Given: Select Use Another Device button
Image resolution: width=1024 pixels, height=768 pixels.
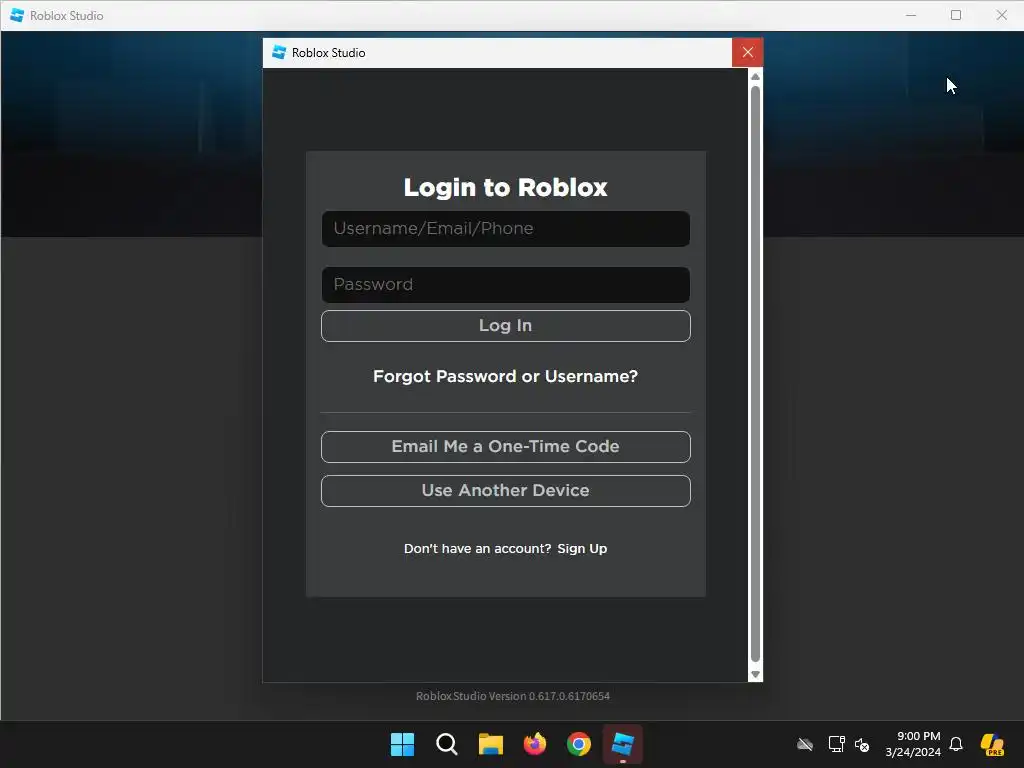Looking at the screenshot, I should 505,490.
